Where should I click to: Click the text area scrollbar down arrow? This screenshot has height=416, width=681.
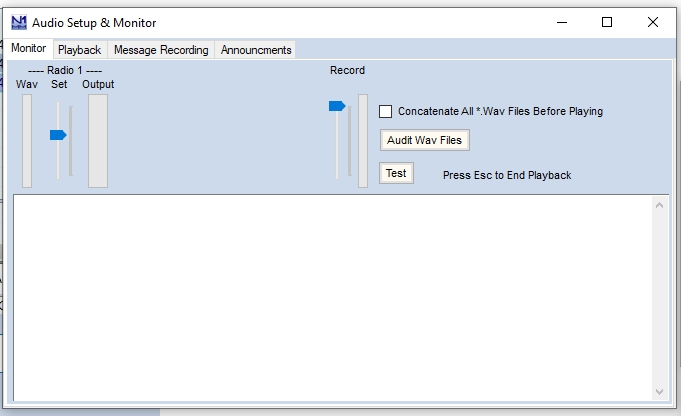click(660, 391)
